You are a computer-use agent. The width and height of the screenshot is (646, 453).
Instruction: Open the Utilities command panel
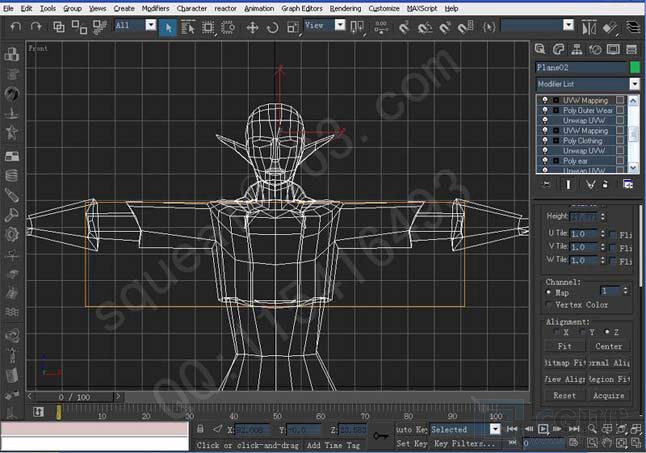[x=632, y=49]
